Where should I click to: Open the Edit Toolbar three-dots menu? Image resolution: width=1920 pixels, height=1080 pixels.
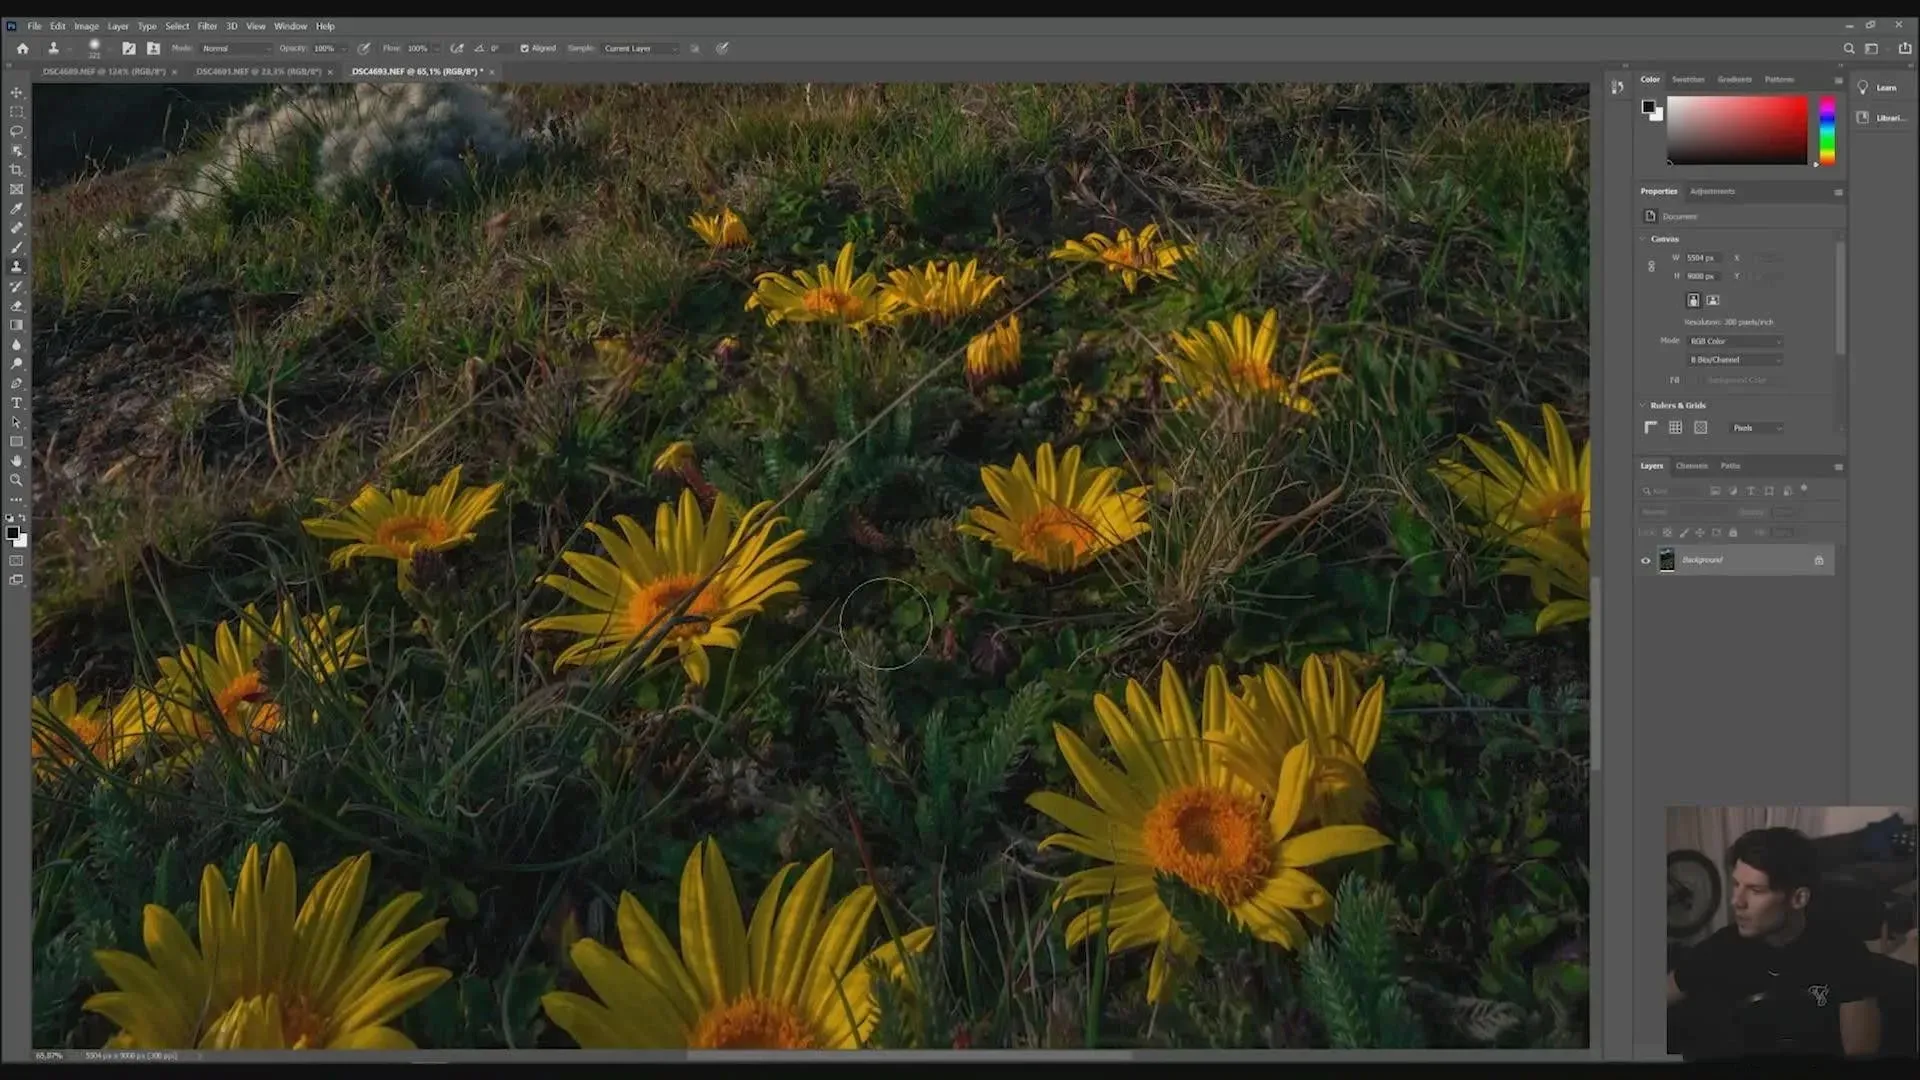point(16,499)
